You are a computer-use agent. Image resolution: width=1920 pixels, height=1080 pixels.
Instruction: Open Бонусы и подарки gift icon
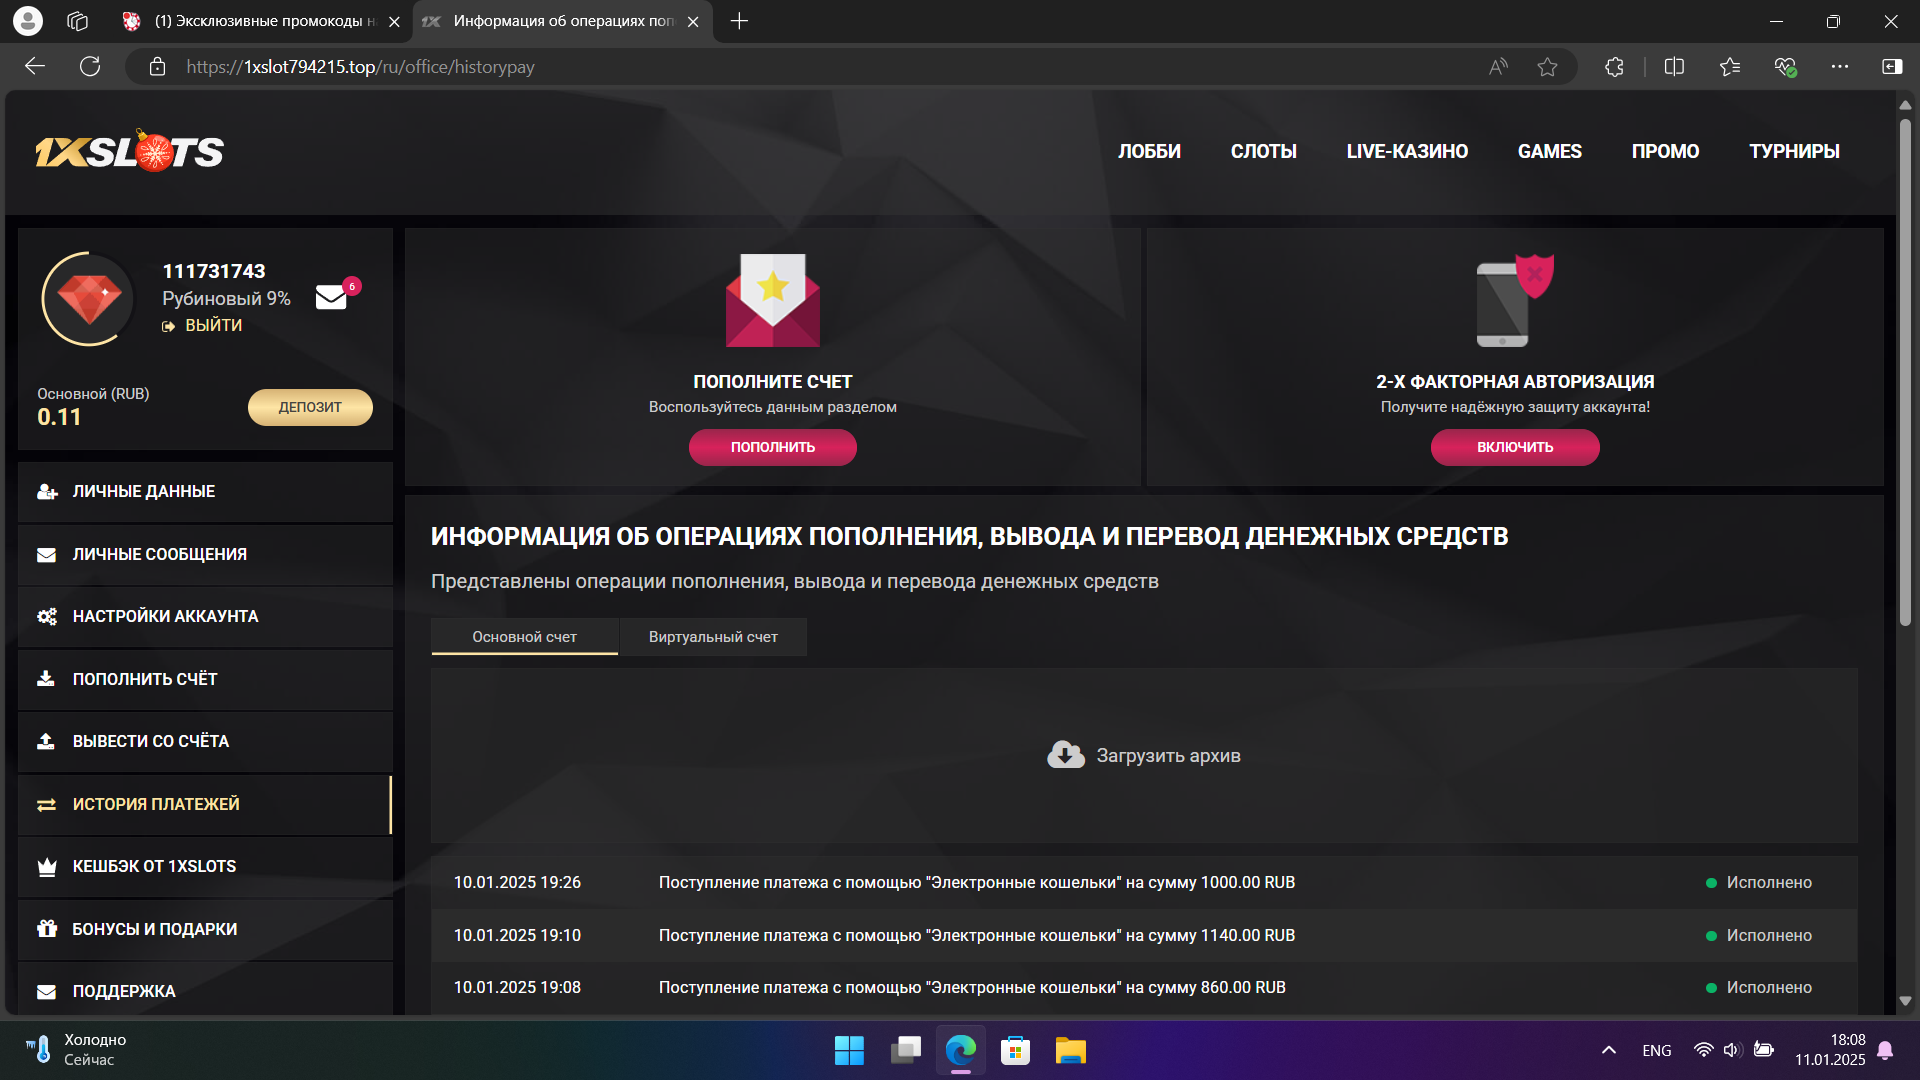[x=47, y=928]
